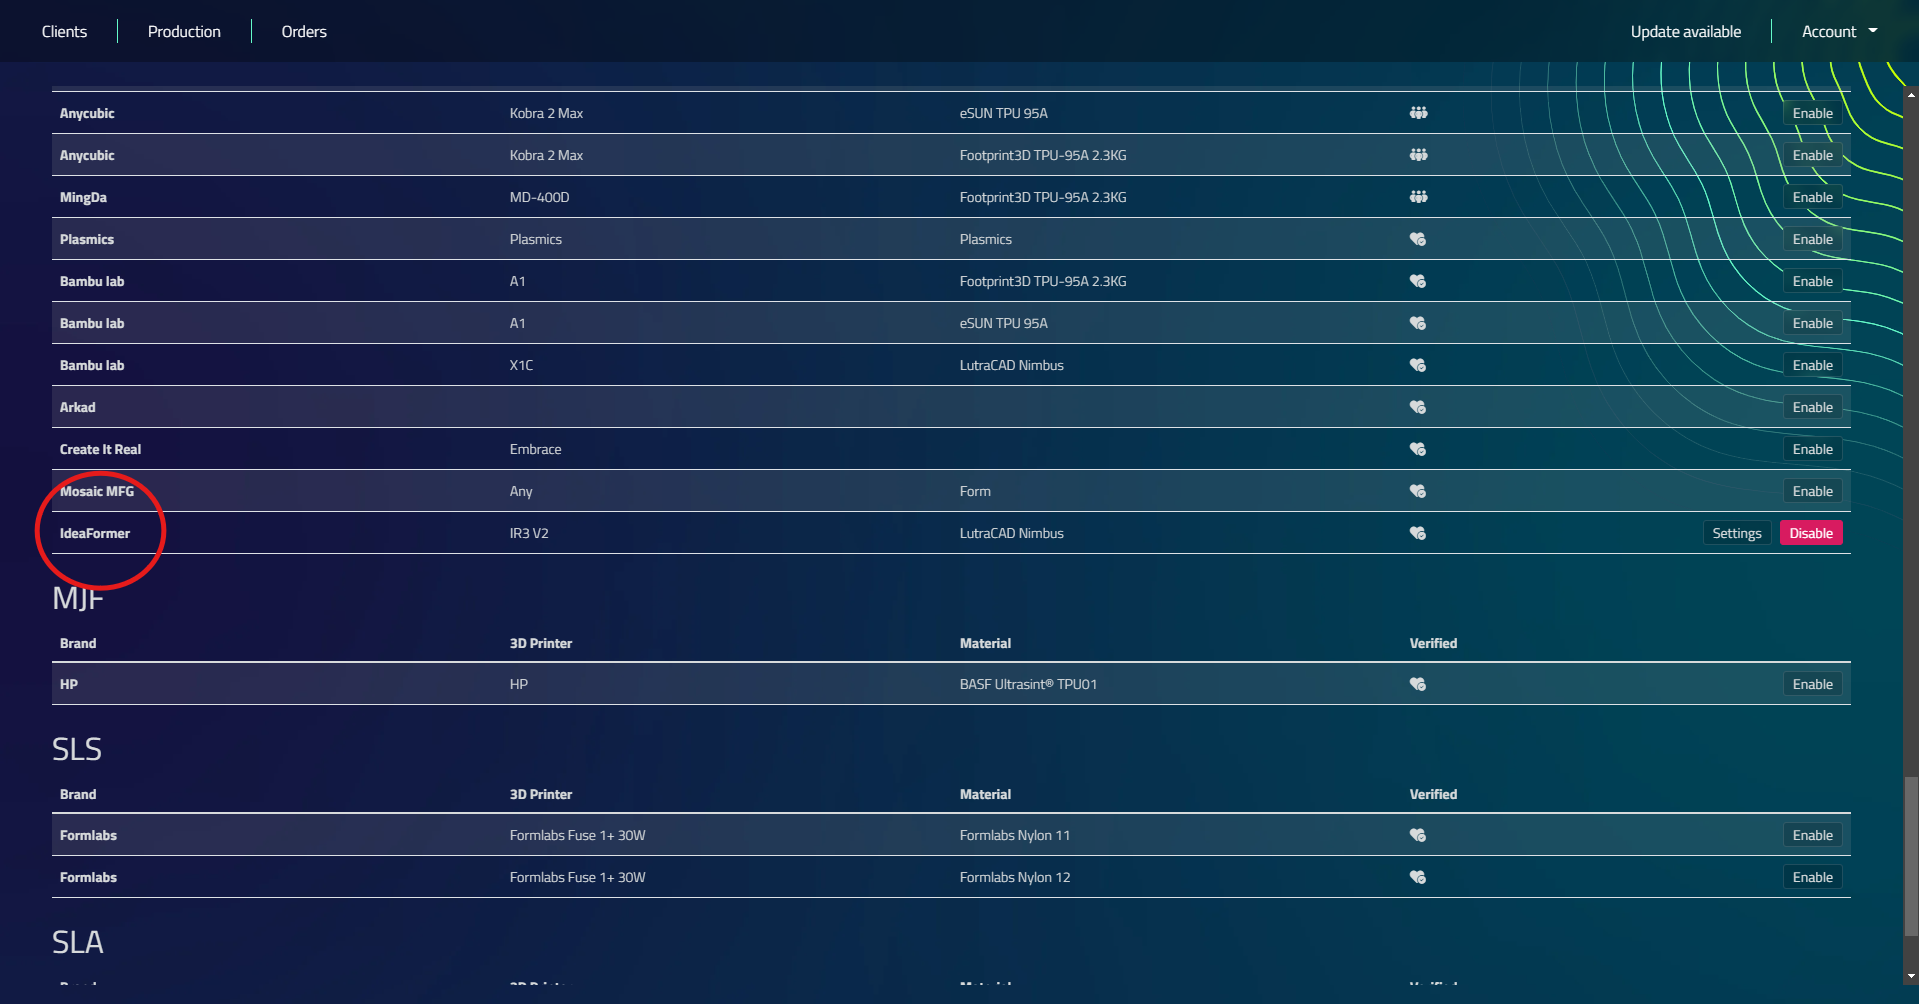Go to the Clients page
Viewport: 1919px width, 1004px height.
pos(64,32)
